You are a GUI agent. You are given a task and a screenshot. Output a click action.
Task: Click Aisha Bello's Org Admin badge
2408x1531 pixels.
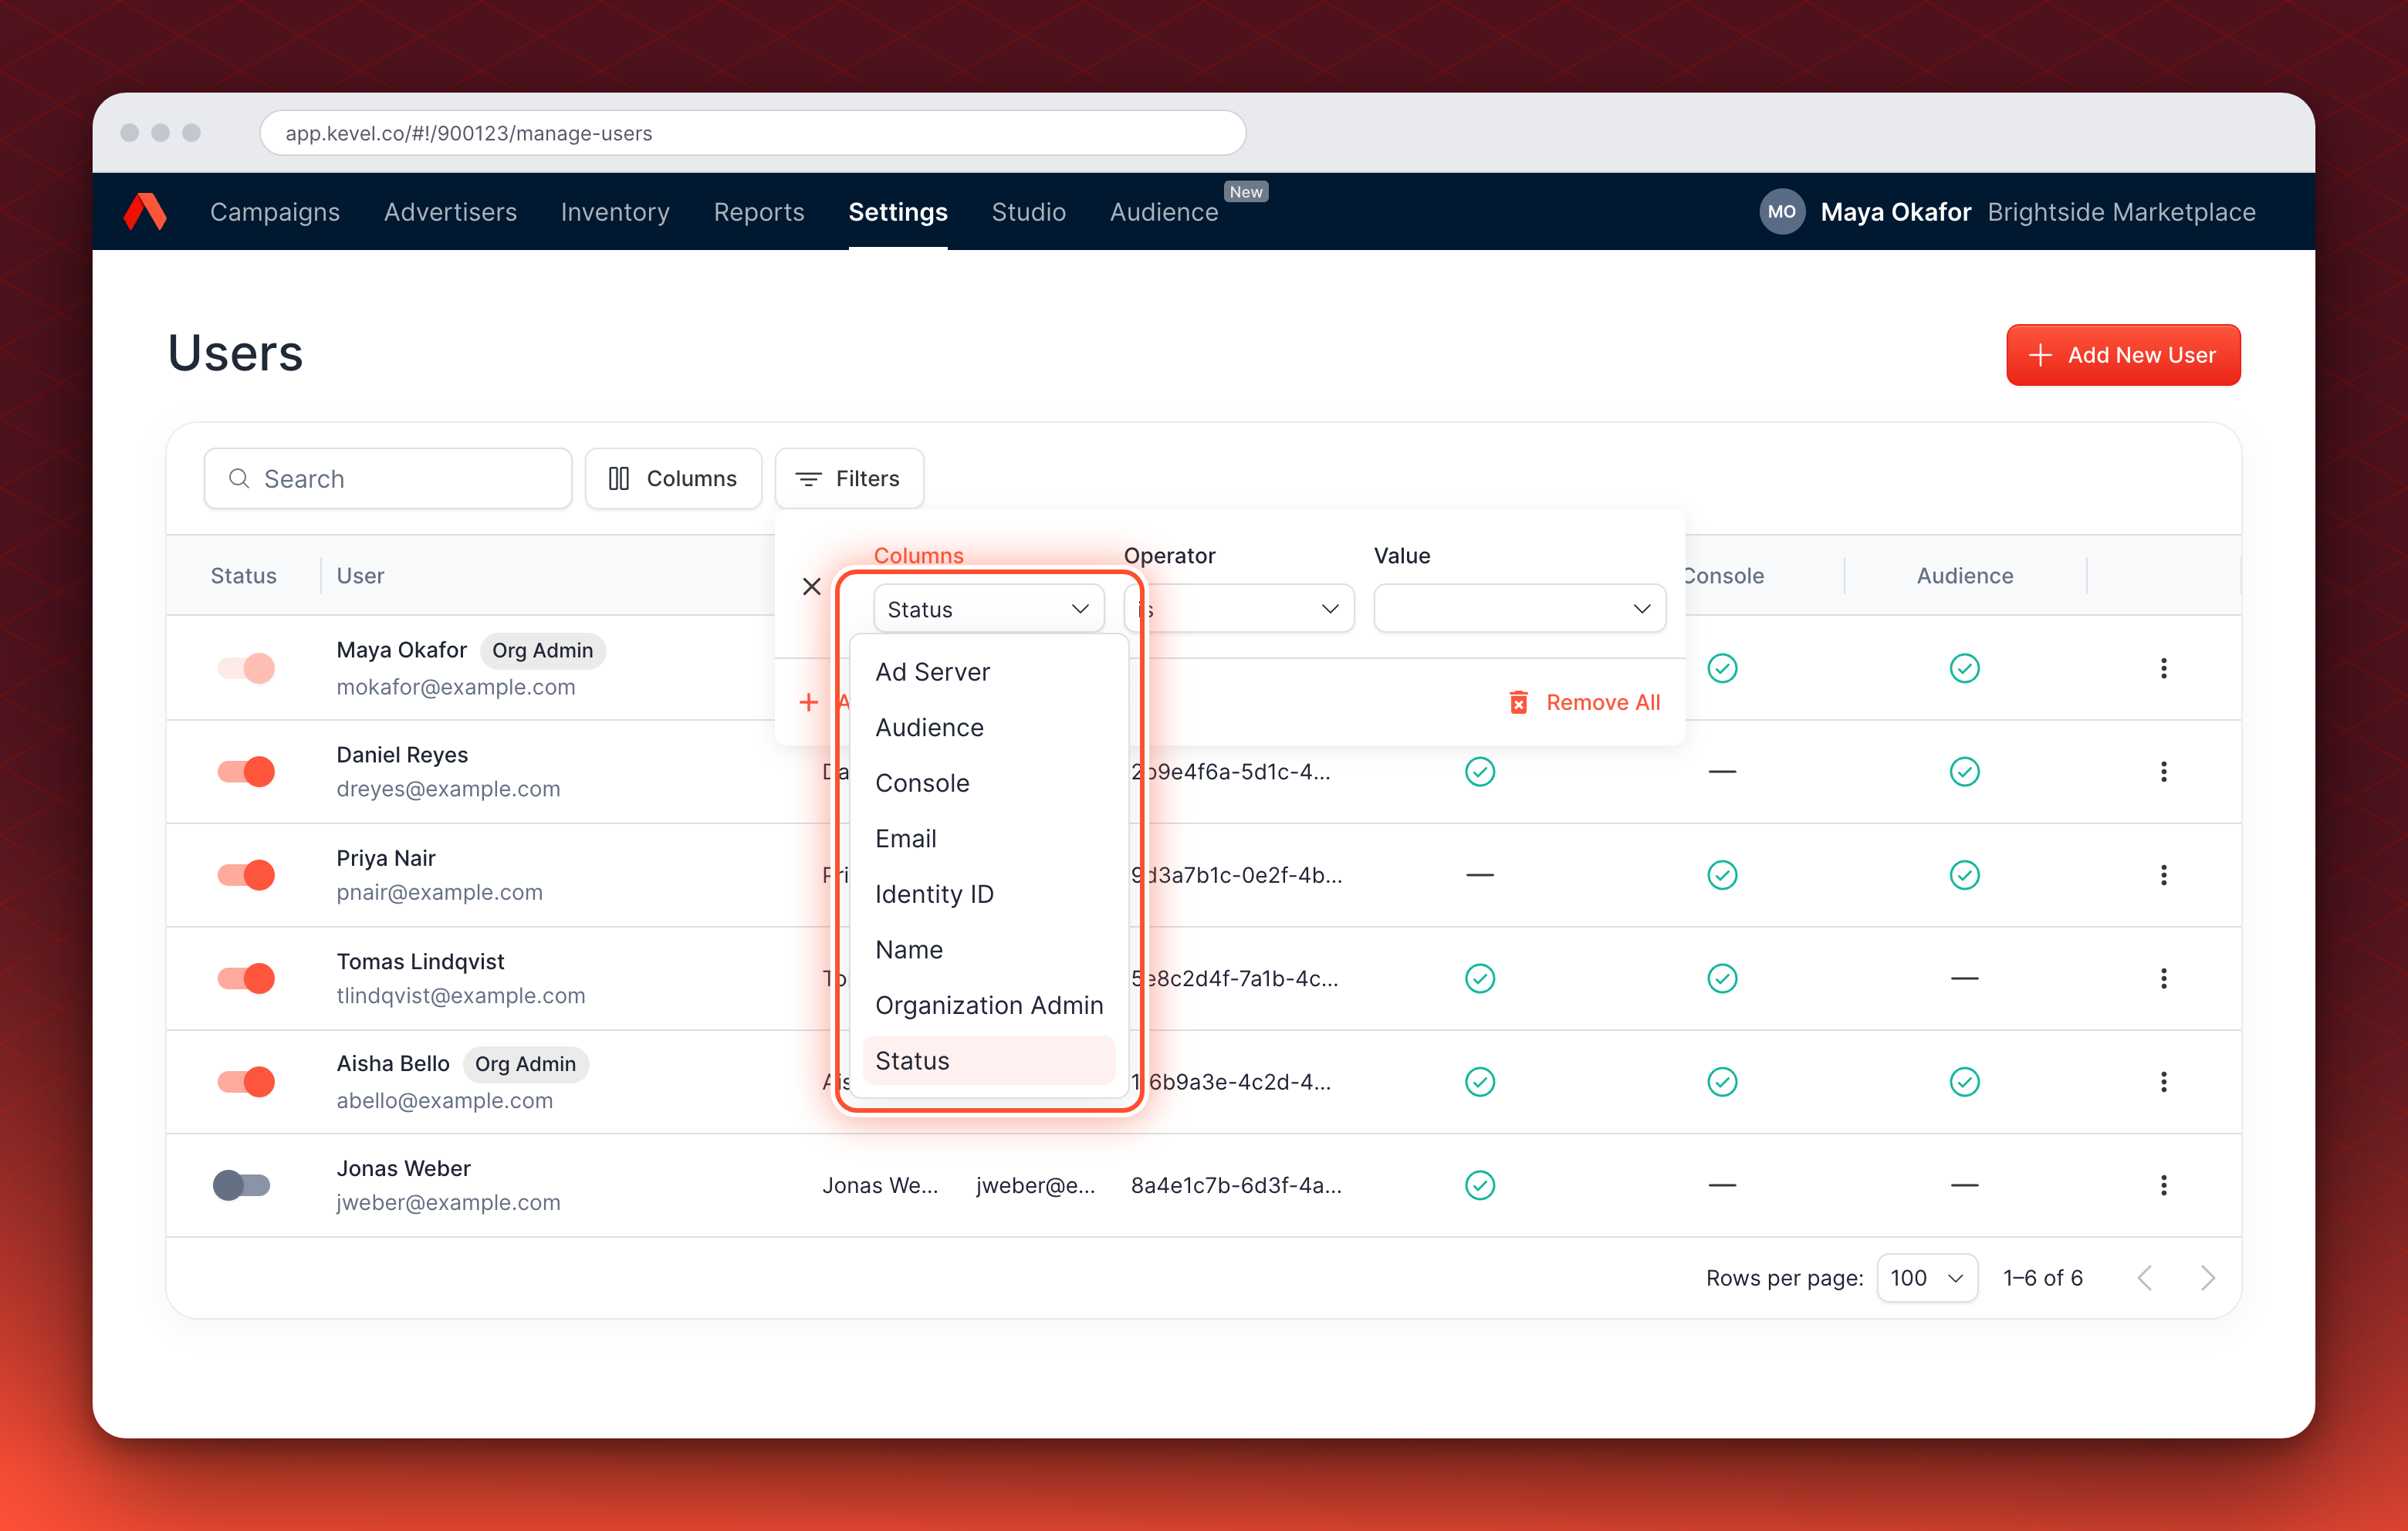click(x=525, y=1064)
